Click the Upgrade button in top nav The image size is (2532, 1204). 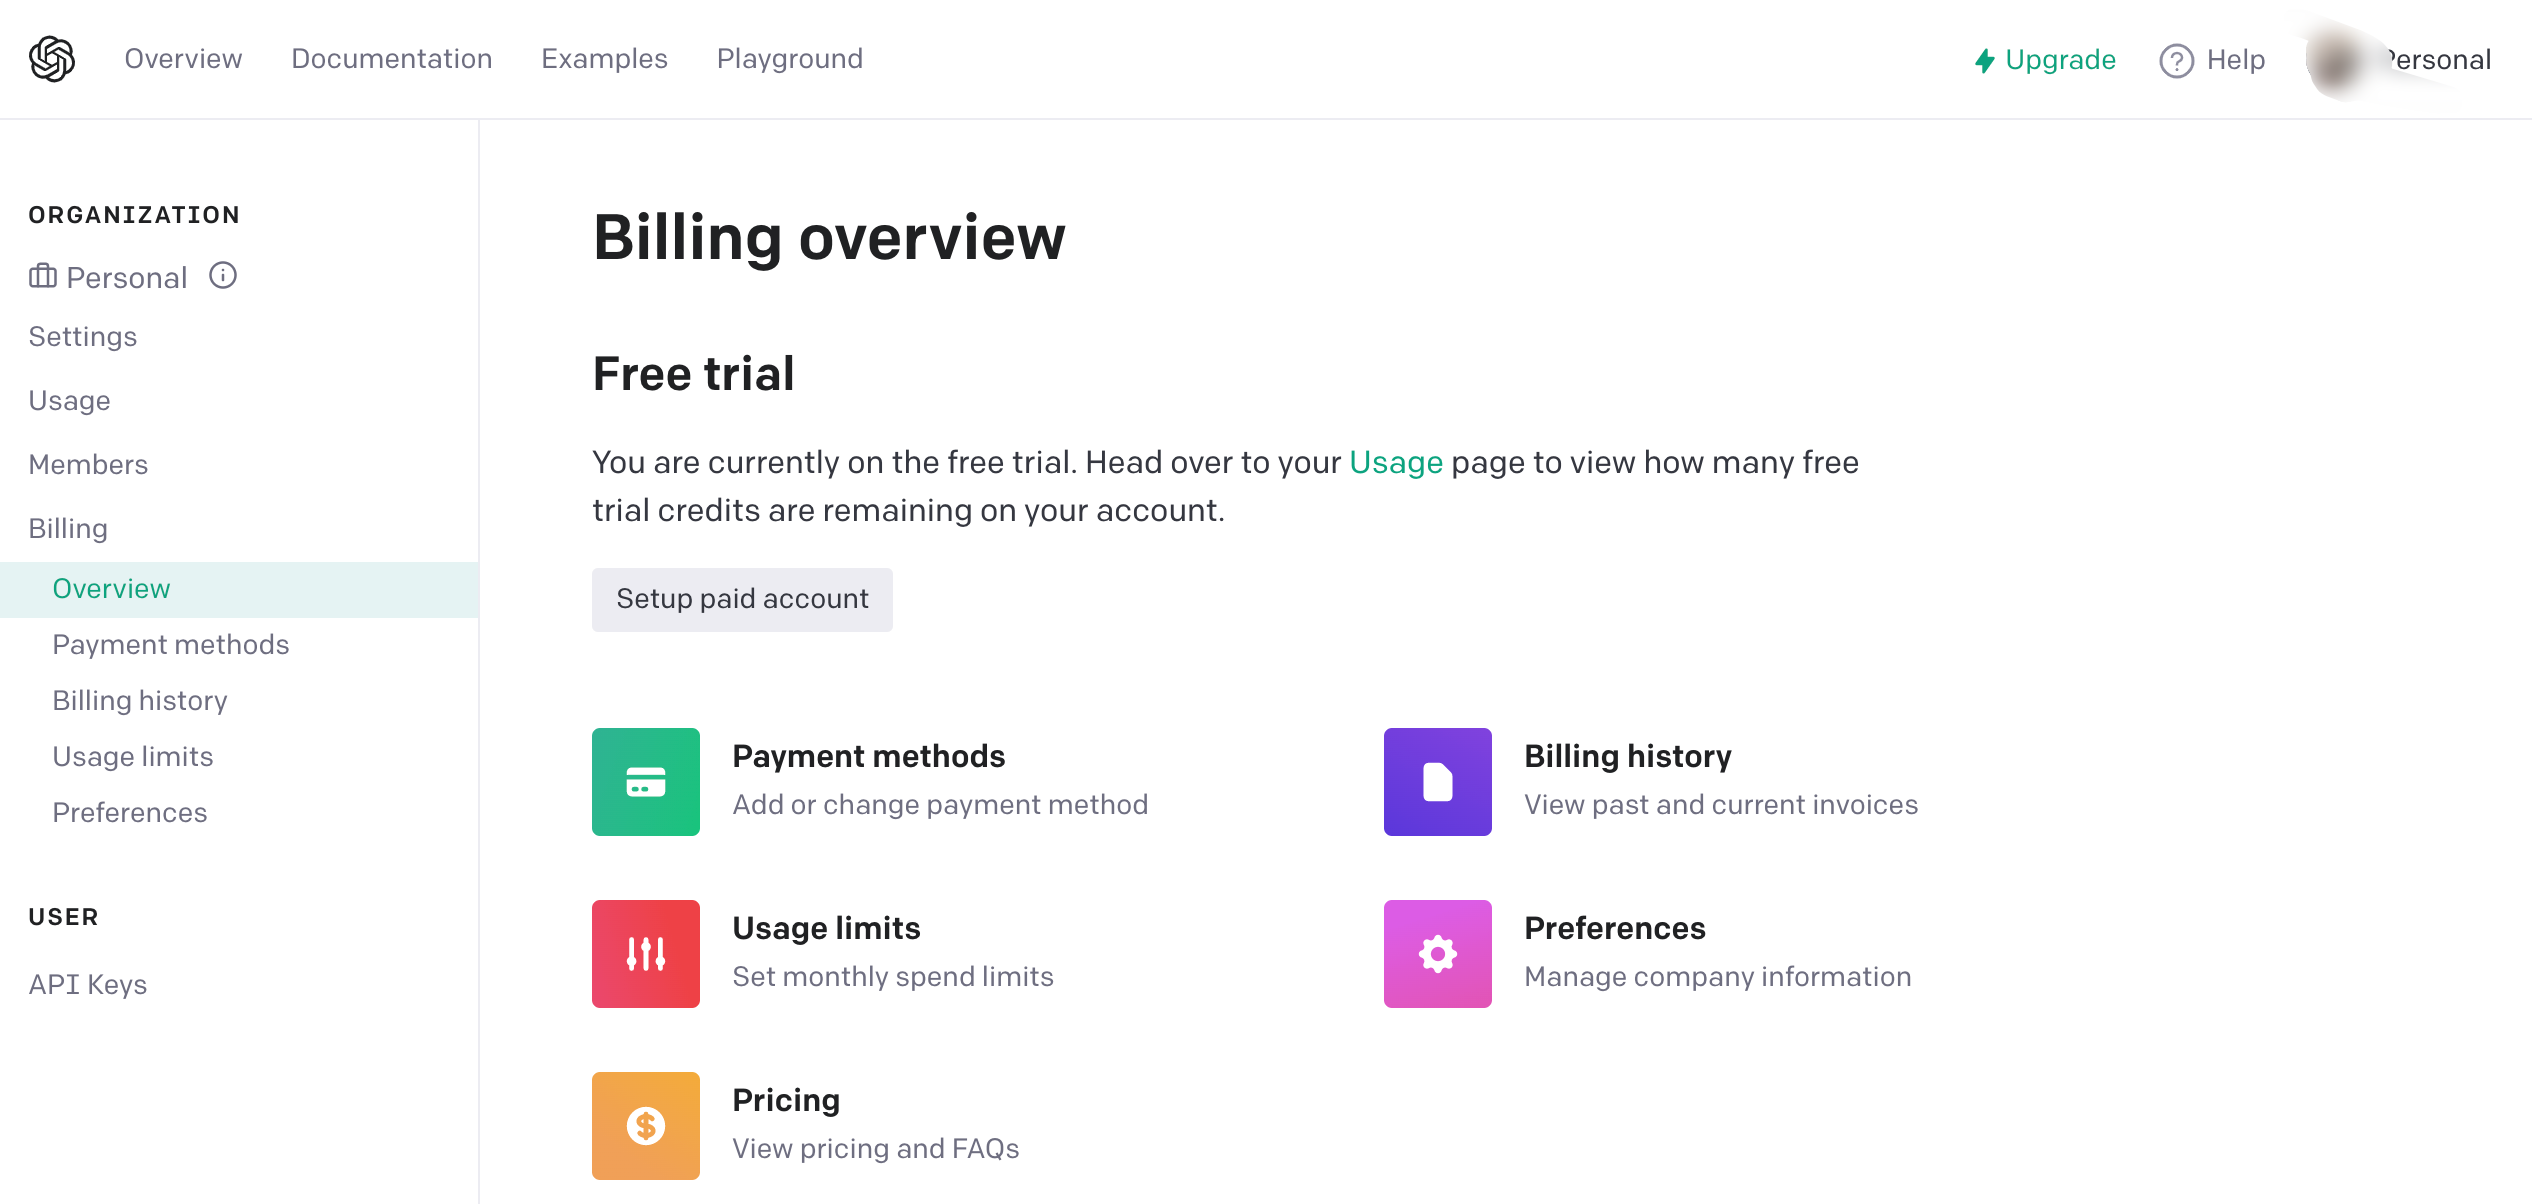2044,58
